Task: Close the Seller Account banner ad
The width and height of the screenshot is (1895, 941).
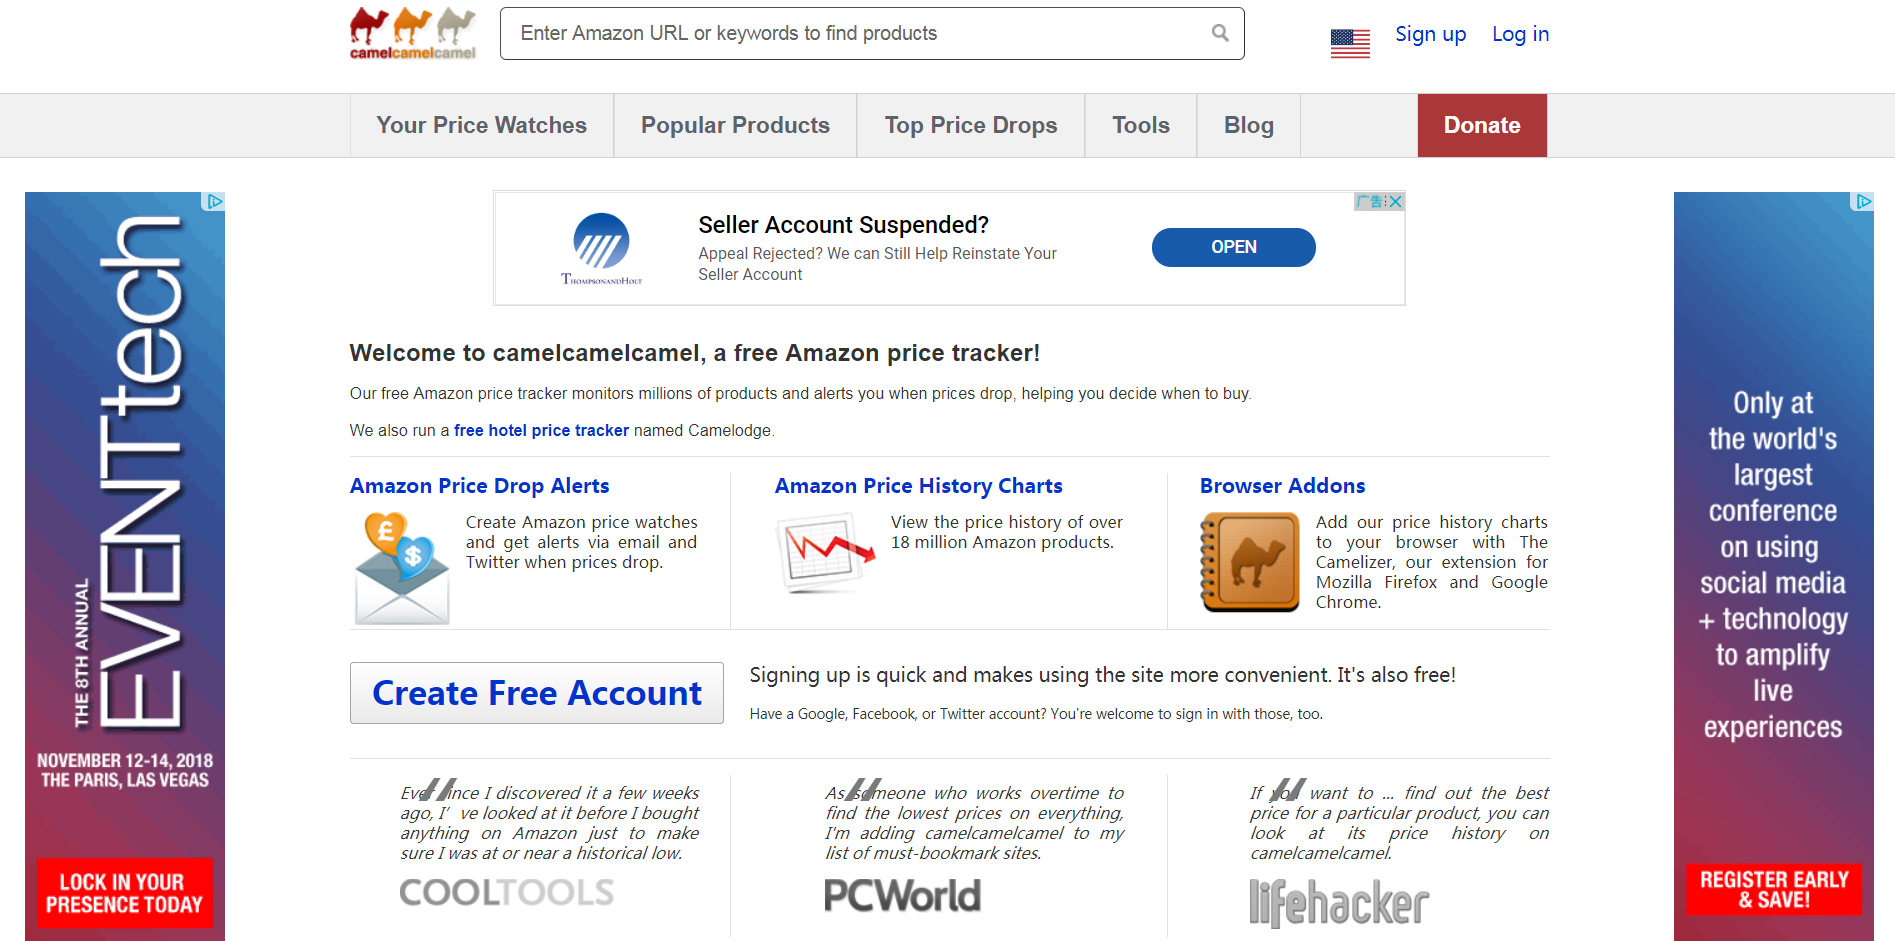Action: pos(1396,201)
